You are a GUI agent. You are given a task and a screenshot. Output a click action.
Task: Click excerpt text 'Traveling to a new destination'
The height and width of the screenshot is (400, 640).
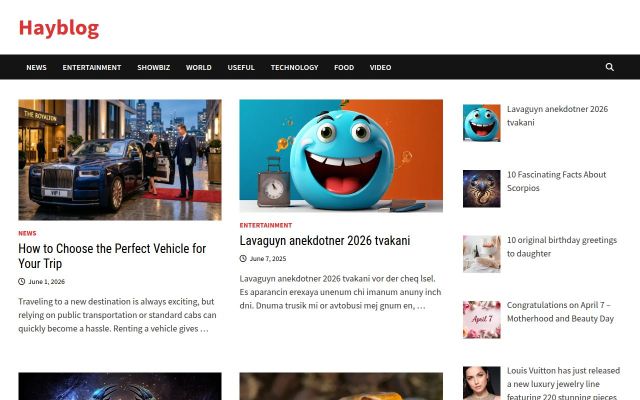point(118,315)
